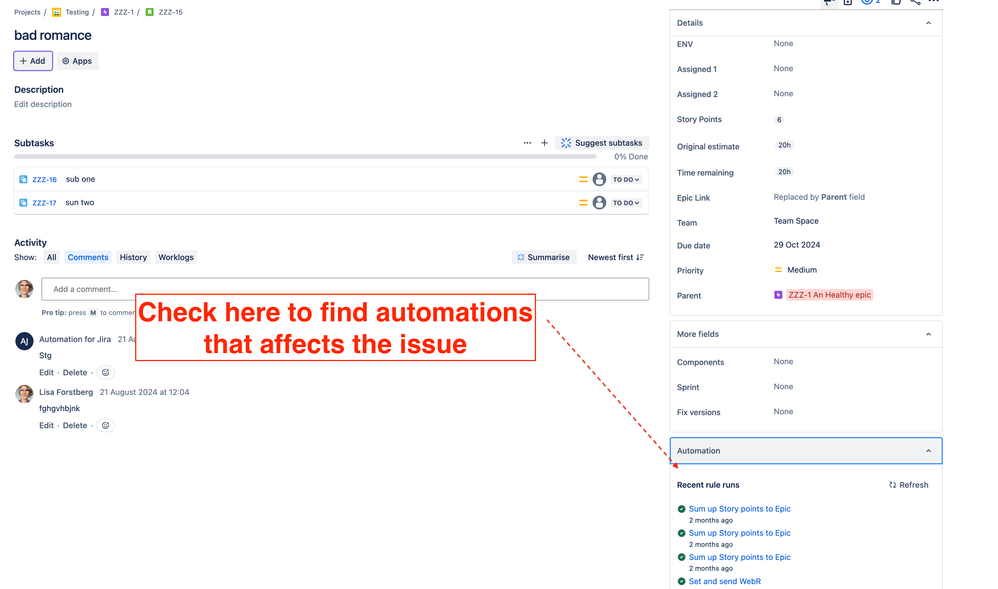Edit Story Points value 6
998x589 pixels.
tap(779, 120)
